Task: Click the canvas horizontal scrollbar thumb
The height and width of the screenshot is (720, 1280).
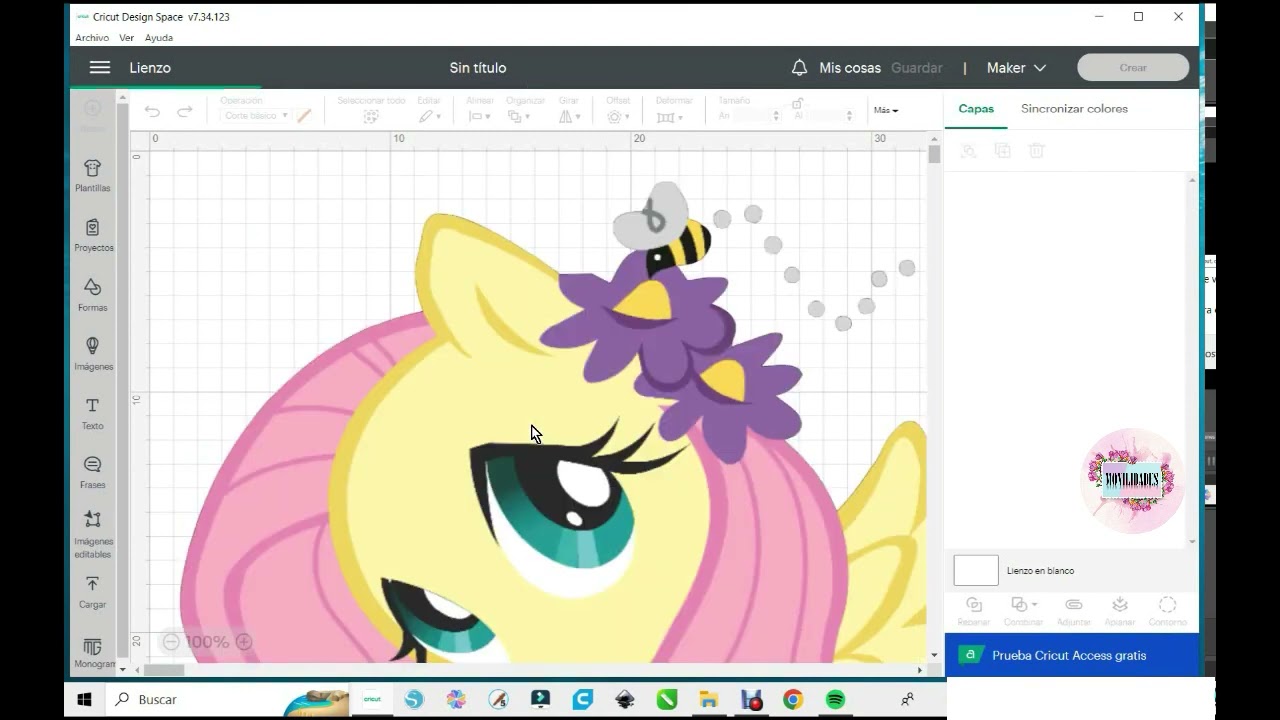Action: [x=164, y=670]
